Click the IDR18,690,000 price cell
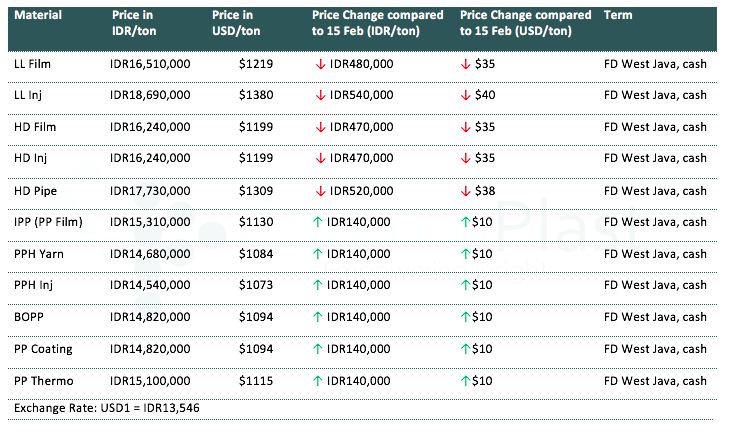Image resolution: width=730 pixels, height=432 pixels. pos(150,95)
